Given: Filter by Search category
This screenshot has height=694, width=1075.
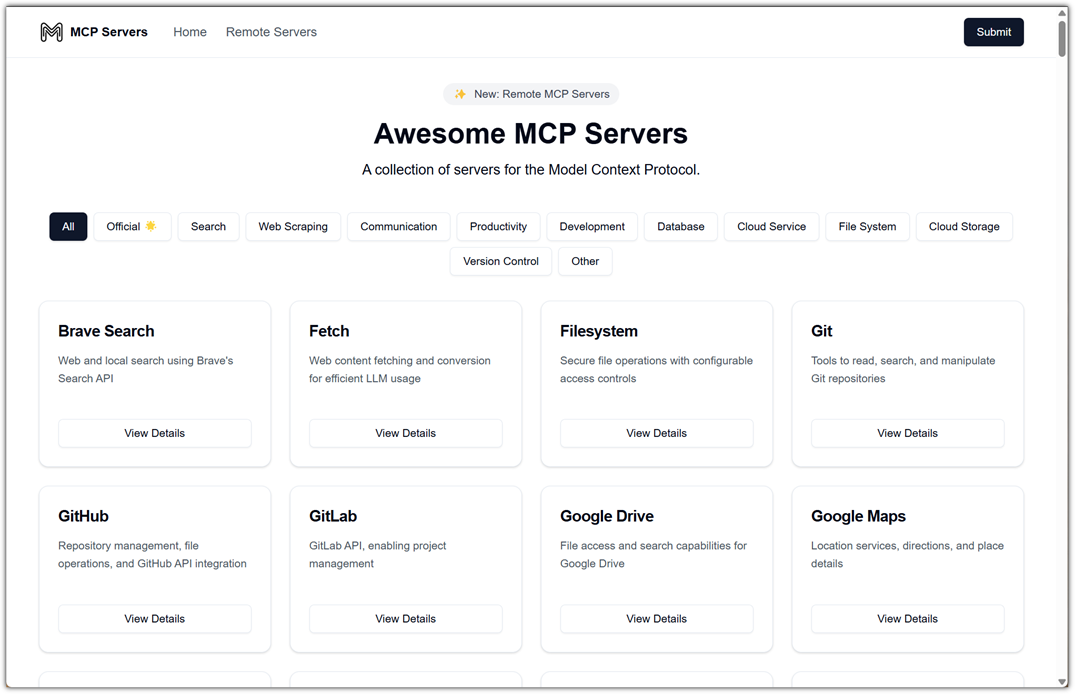Looking at the screenshot, I should pos(208,226).
